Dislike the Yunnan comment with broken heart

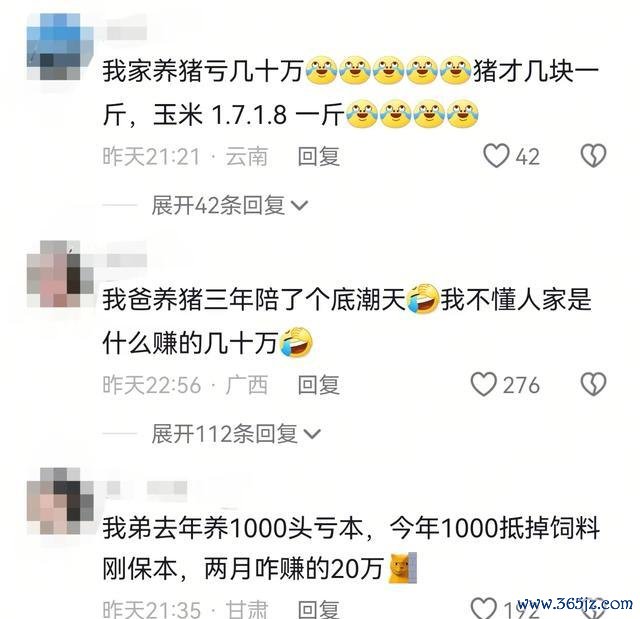point(593,156)
